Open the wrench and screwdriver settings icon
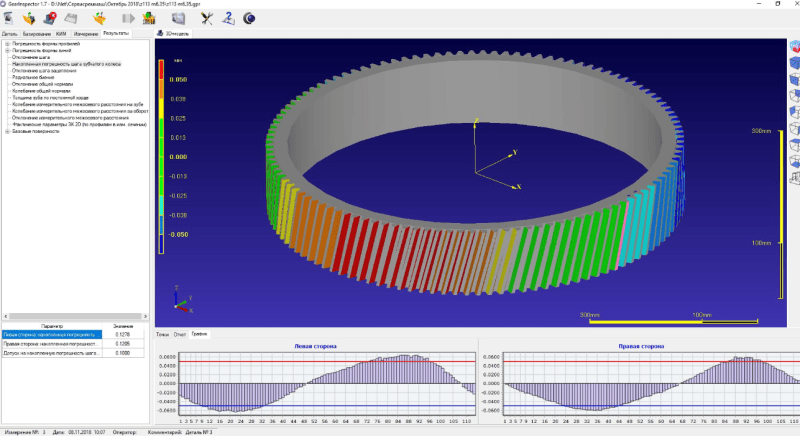800x436 pixels. click(205, 17)
